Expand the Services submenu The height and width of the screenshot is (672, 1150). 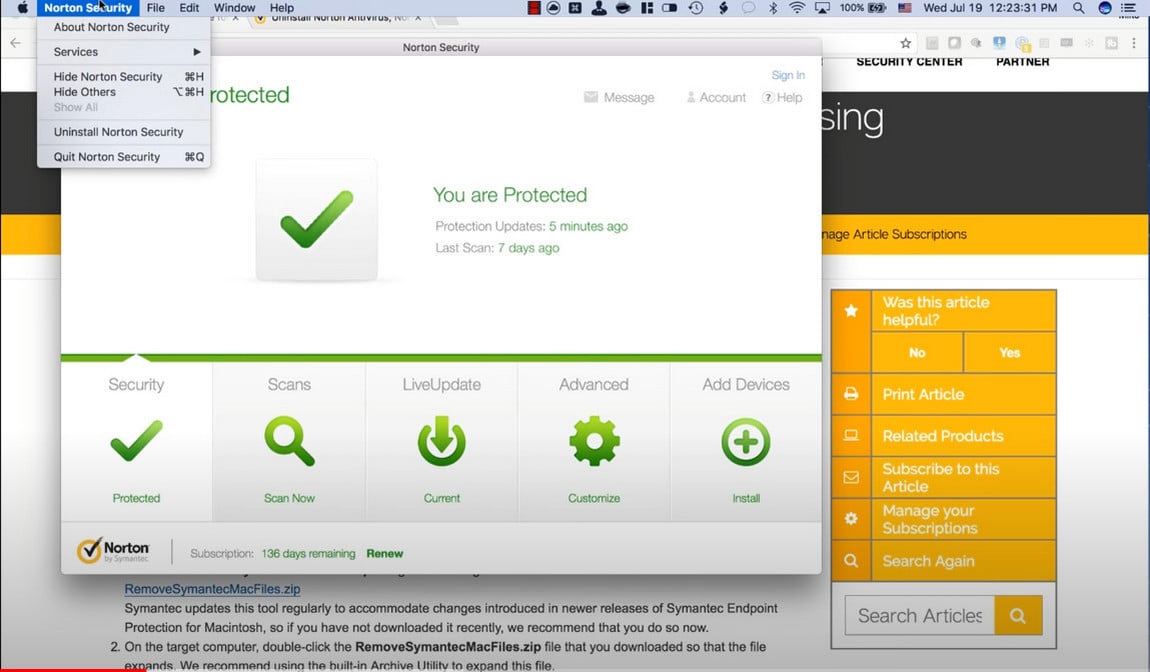[123, 52]
